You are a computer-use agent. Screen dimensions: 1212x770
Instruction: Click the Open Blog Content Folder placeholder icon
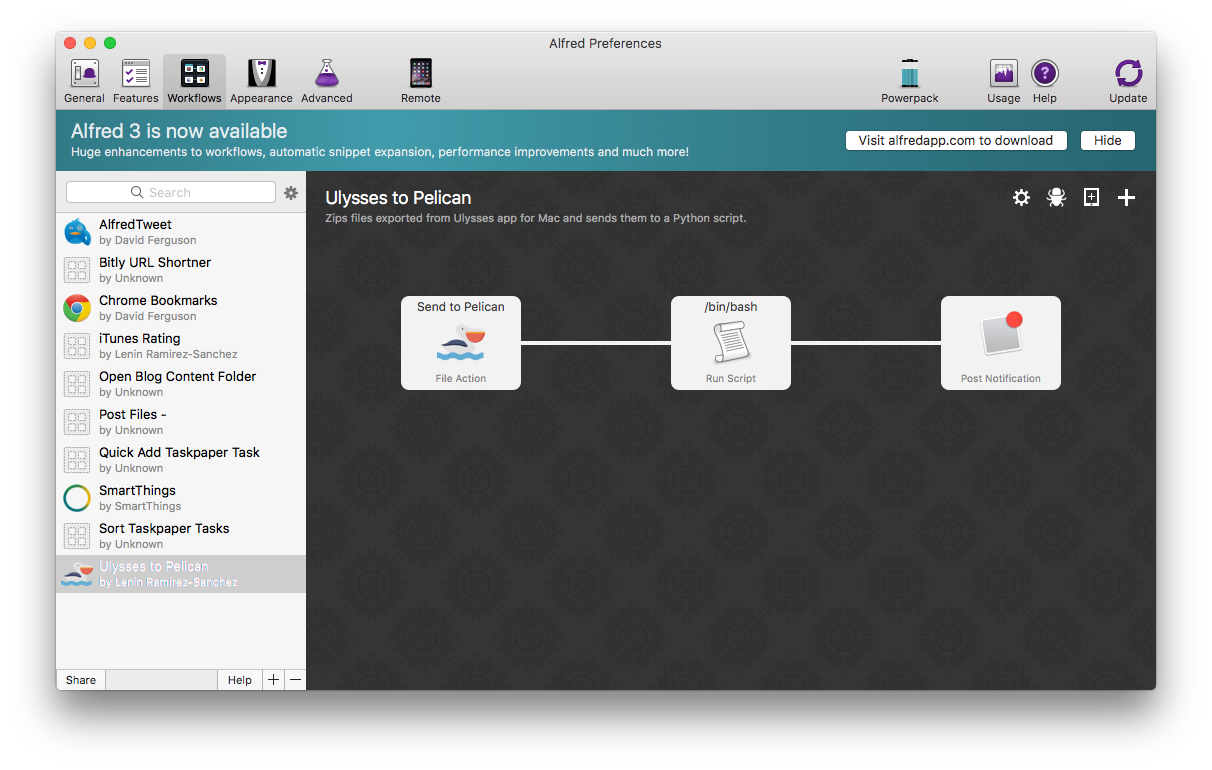[77, 384]
